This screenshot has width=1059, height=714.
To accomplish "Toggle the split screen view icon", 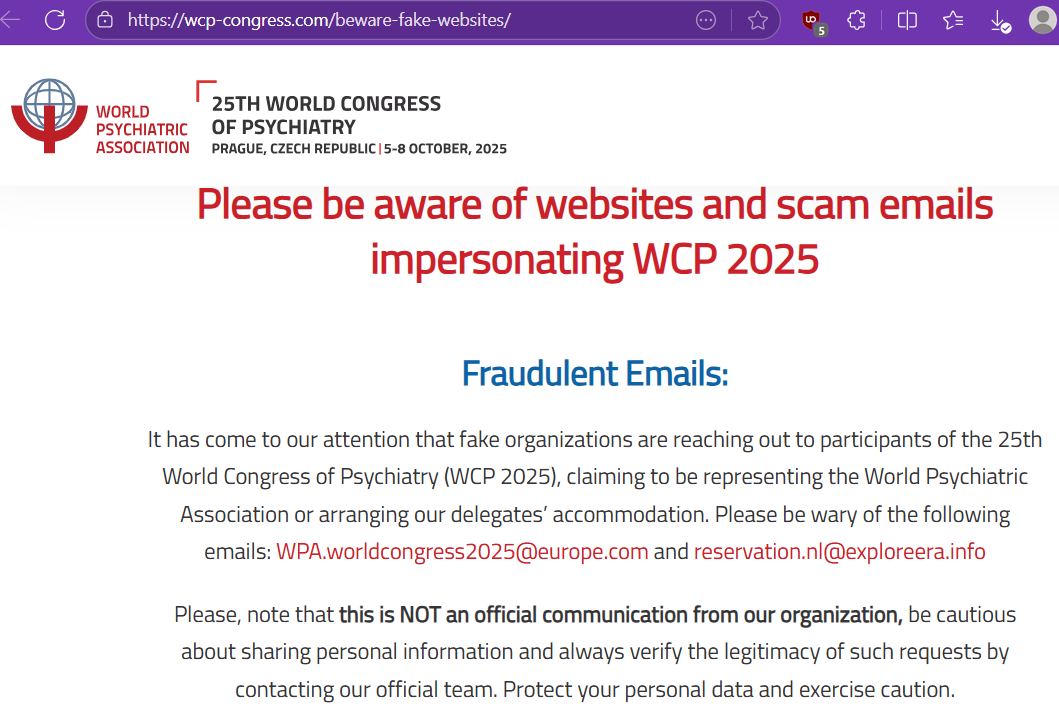I will point(907,20).
